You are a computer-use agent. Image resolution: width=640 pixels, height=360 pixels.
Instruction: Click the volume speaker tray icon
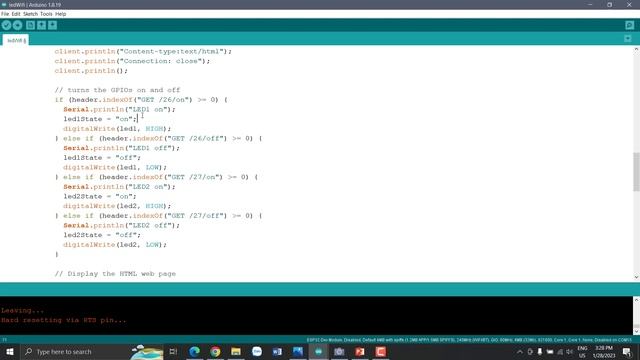[x=569, y=352]
